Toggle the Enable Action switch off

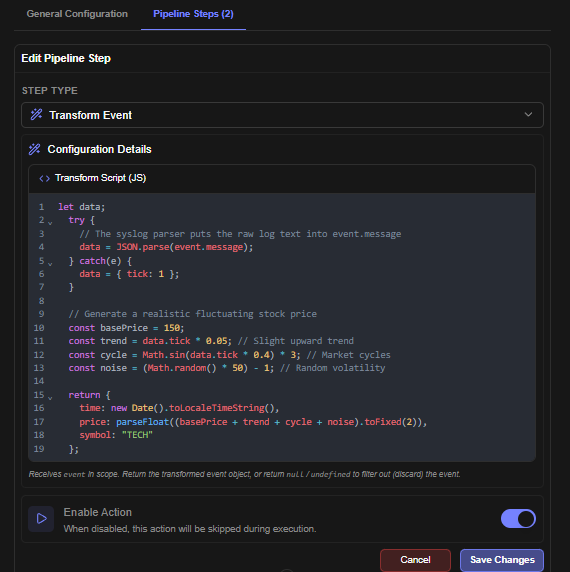point(518,518)
